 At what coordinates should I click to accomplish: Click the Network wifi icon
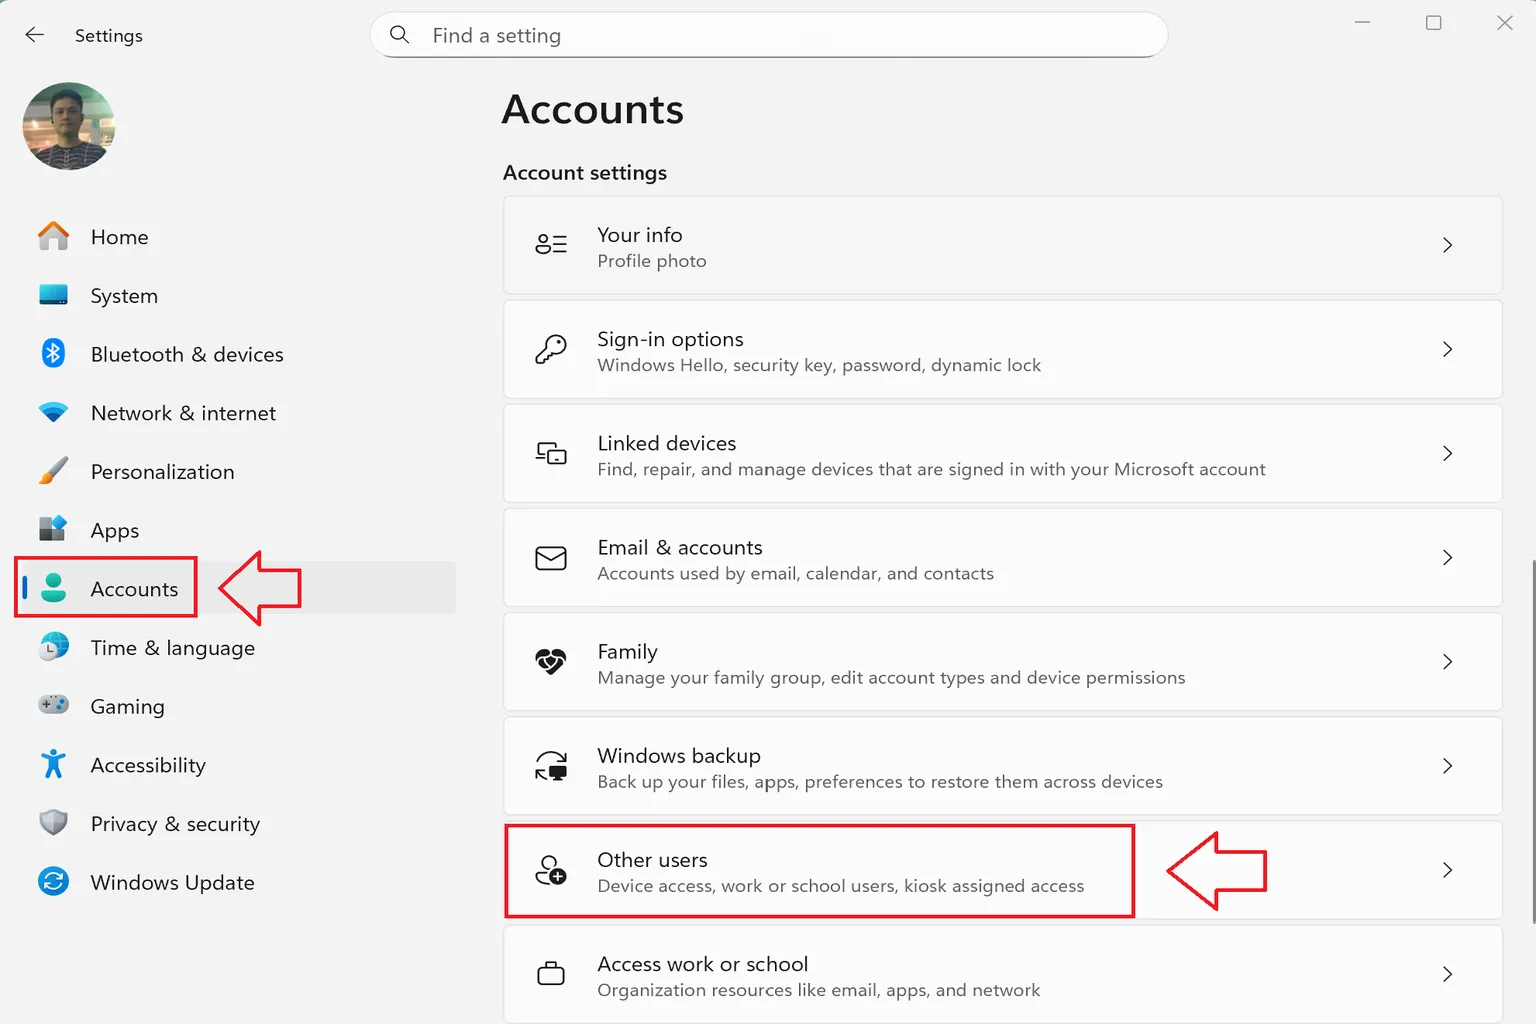pos(53,412)
